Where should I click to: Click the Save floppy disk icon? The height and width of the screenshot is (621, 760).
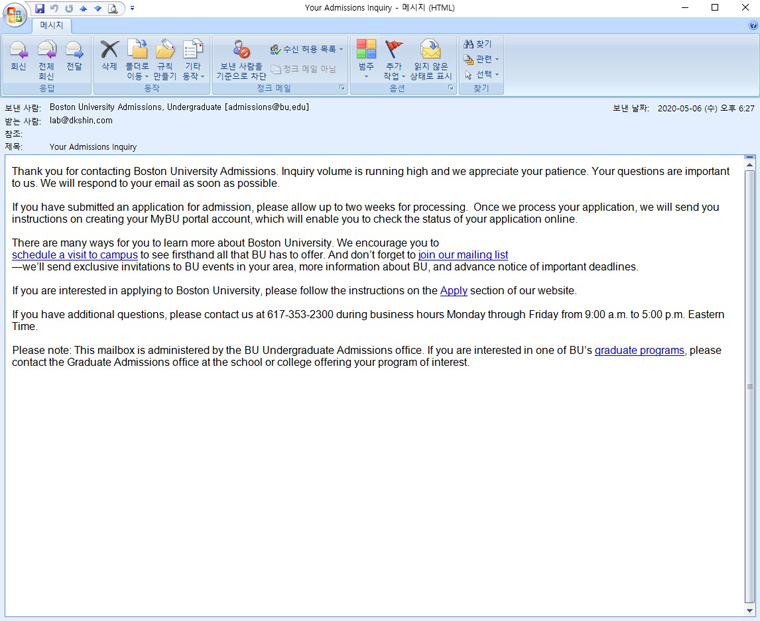tap(40, 8)
